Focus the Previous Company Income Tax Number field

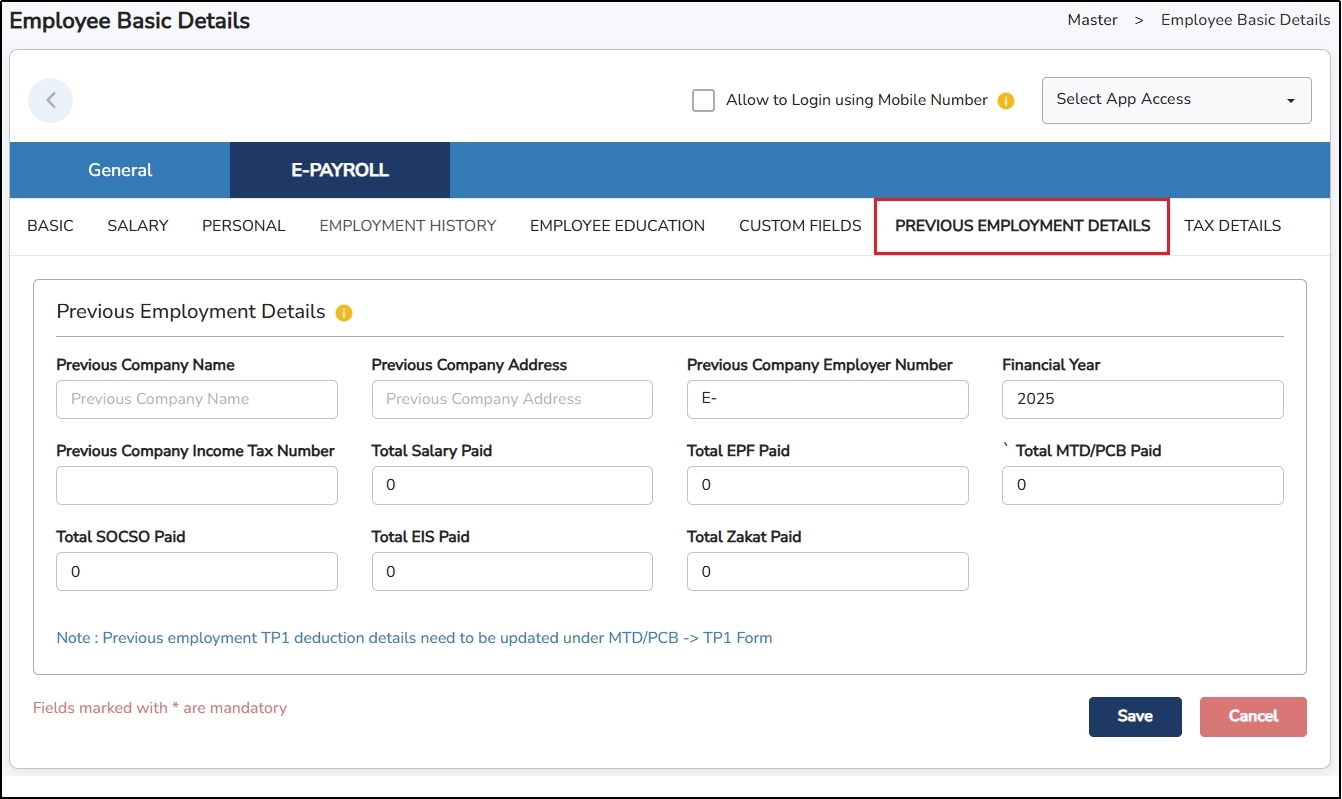click(197, 485)
